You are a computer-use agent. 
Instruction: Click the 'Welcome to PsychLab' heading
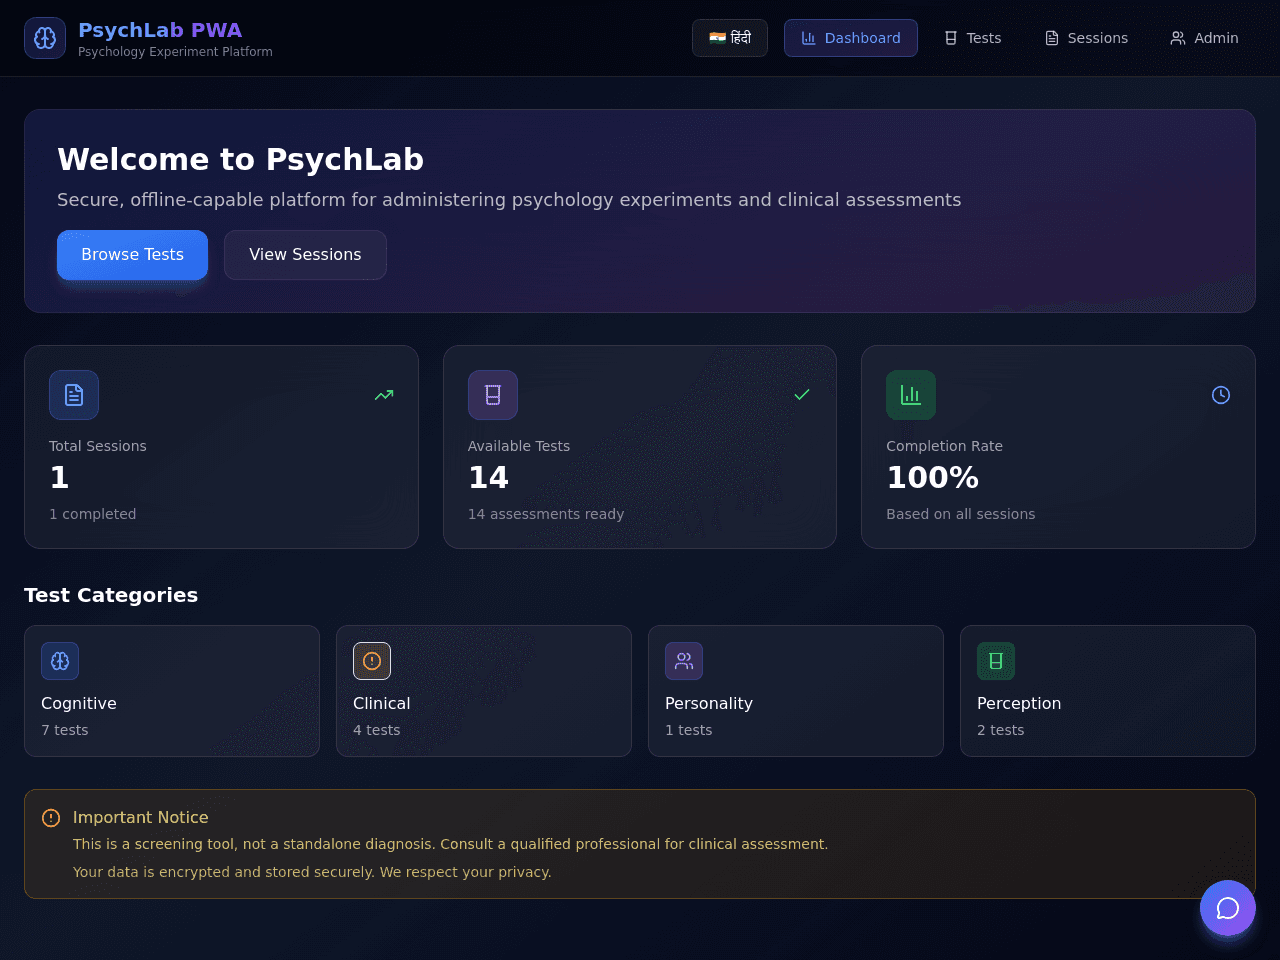coord(240,160)
